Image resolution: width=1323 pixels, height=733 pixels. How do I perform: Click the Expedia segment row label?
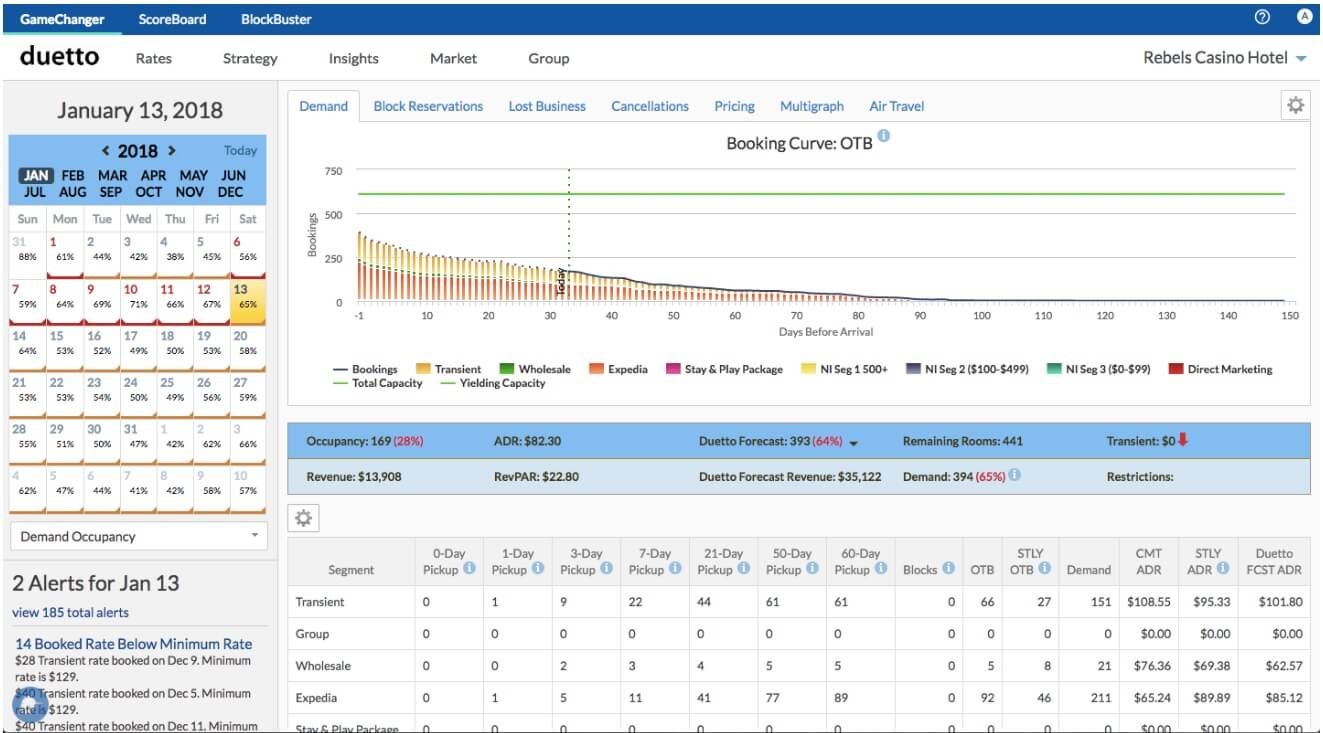point(316,698)
